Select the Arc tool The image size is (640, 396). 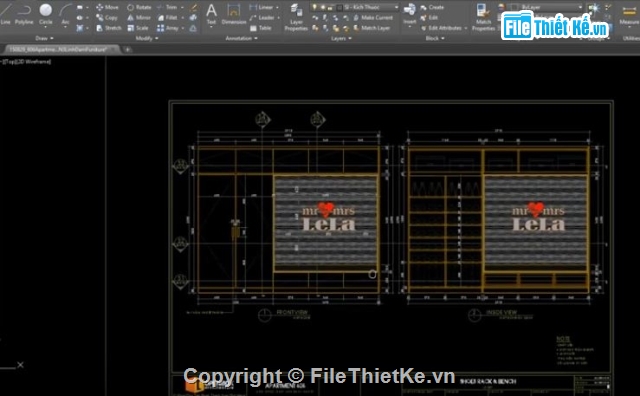click(x=65, y=13)
